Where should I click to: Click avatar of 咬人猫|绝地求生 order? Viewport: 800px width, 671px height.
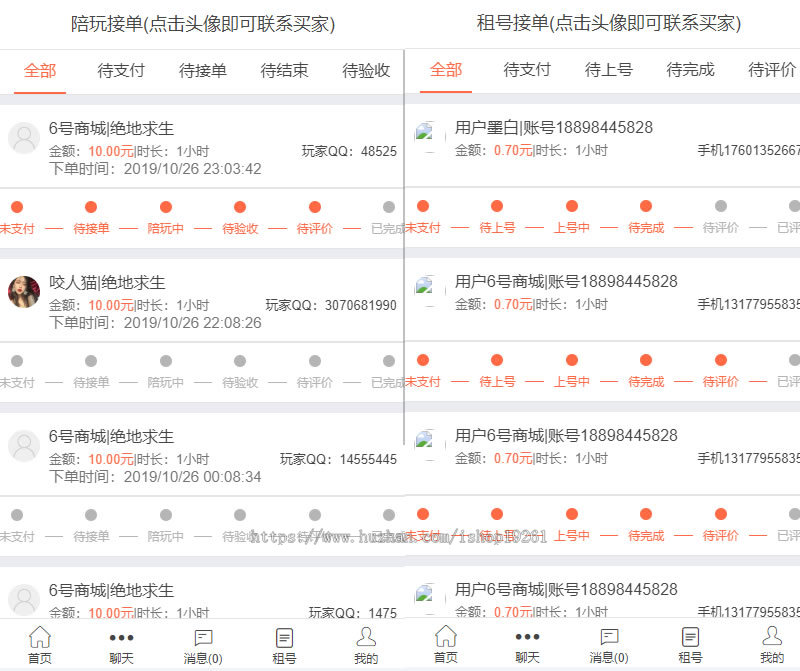point(24,292)
